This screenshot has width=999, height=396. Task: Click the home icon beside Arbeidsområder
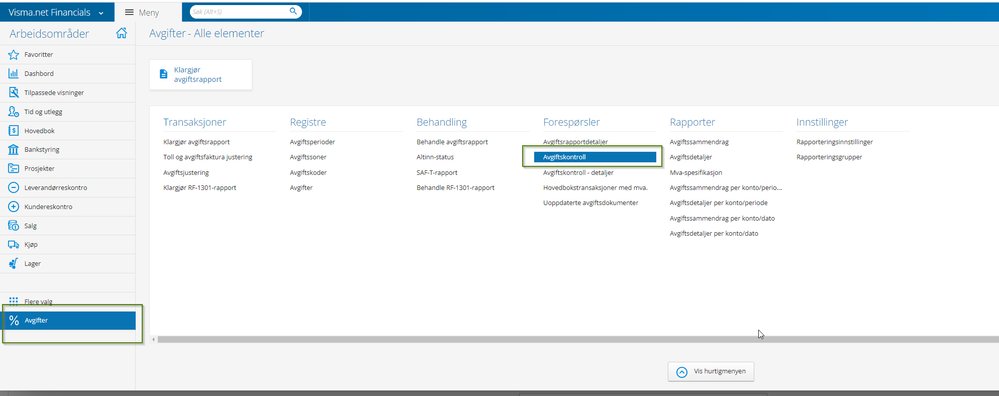(121, 34)
